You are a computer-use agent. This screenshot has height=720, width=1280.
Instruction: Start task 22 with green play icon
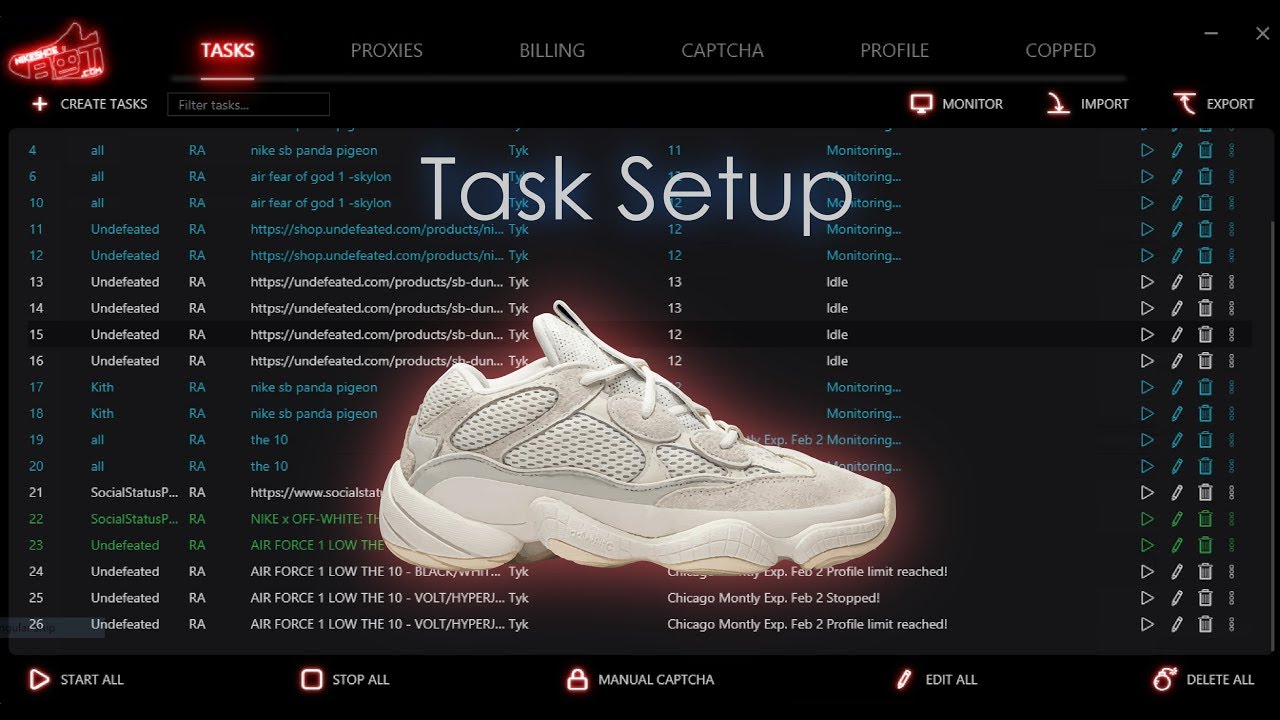tap(1147, 519)
